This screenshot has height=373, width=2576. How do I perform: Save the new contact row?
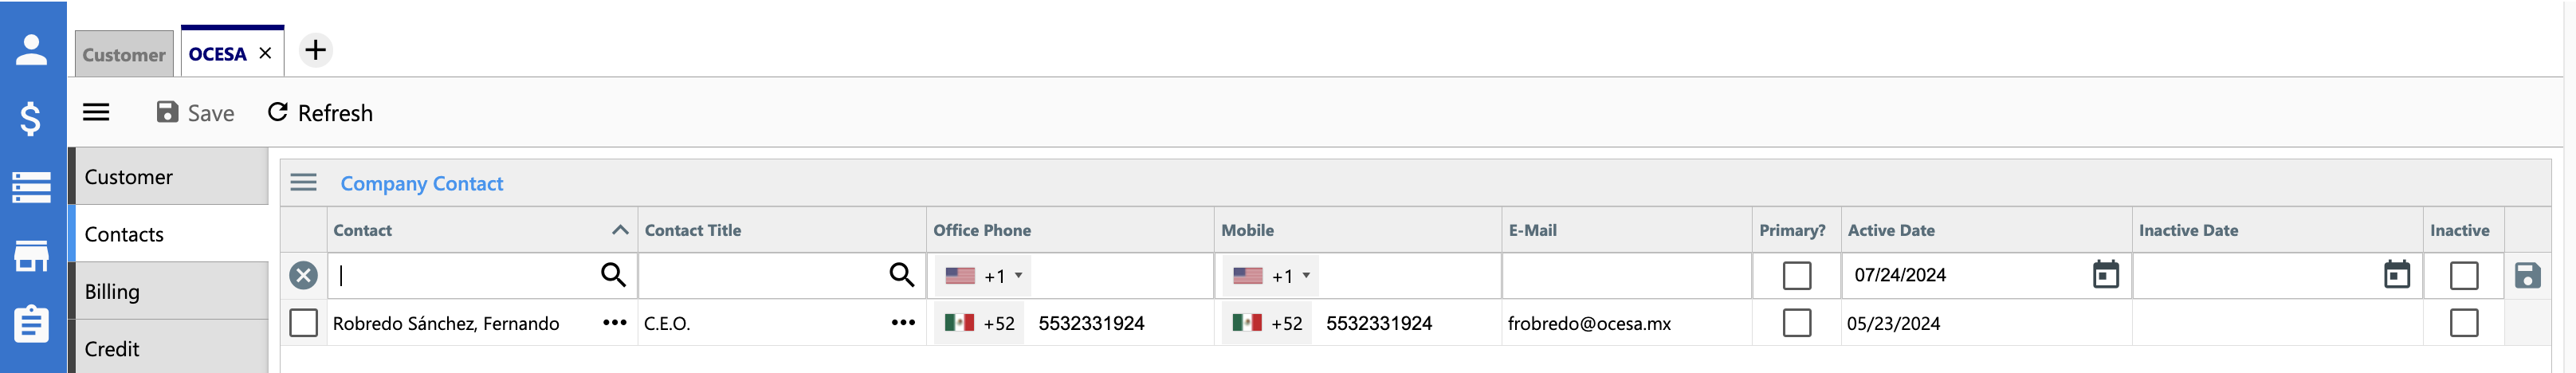(x=2527, y=275)
